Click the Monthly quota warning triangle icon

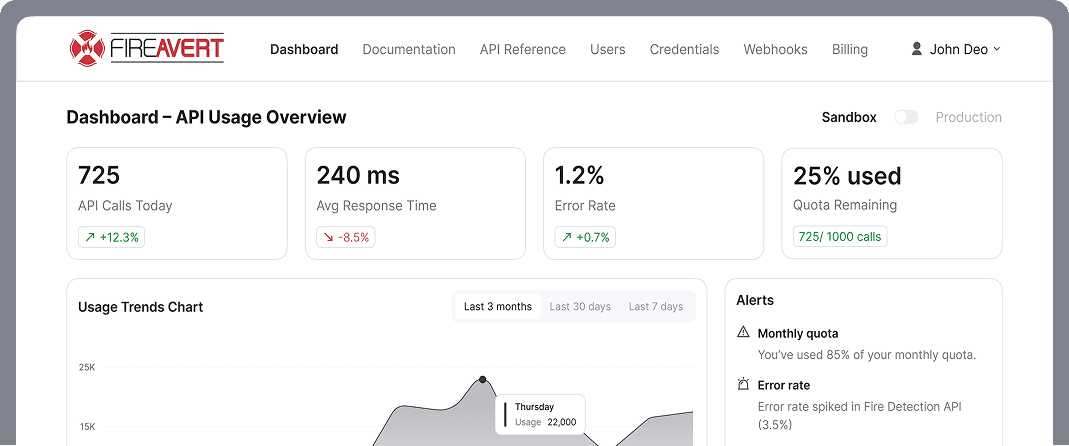(x=743, y=332)
